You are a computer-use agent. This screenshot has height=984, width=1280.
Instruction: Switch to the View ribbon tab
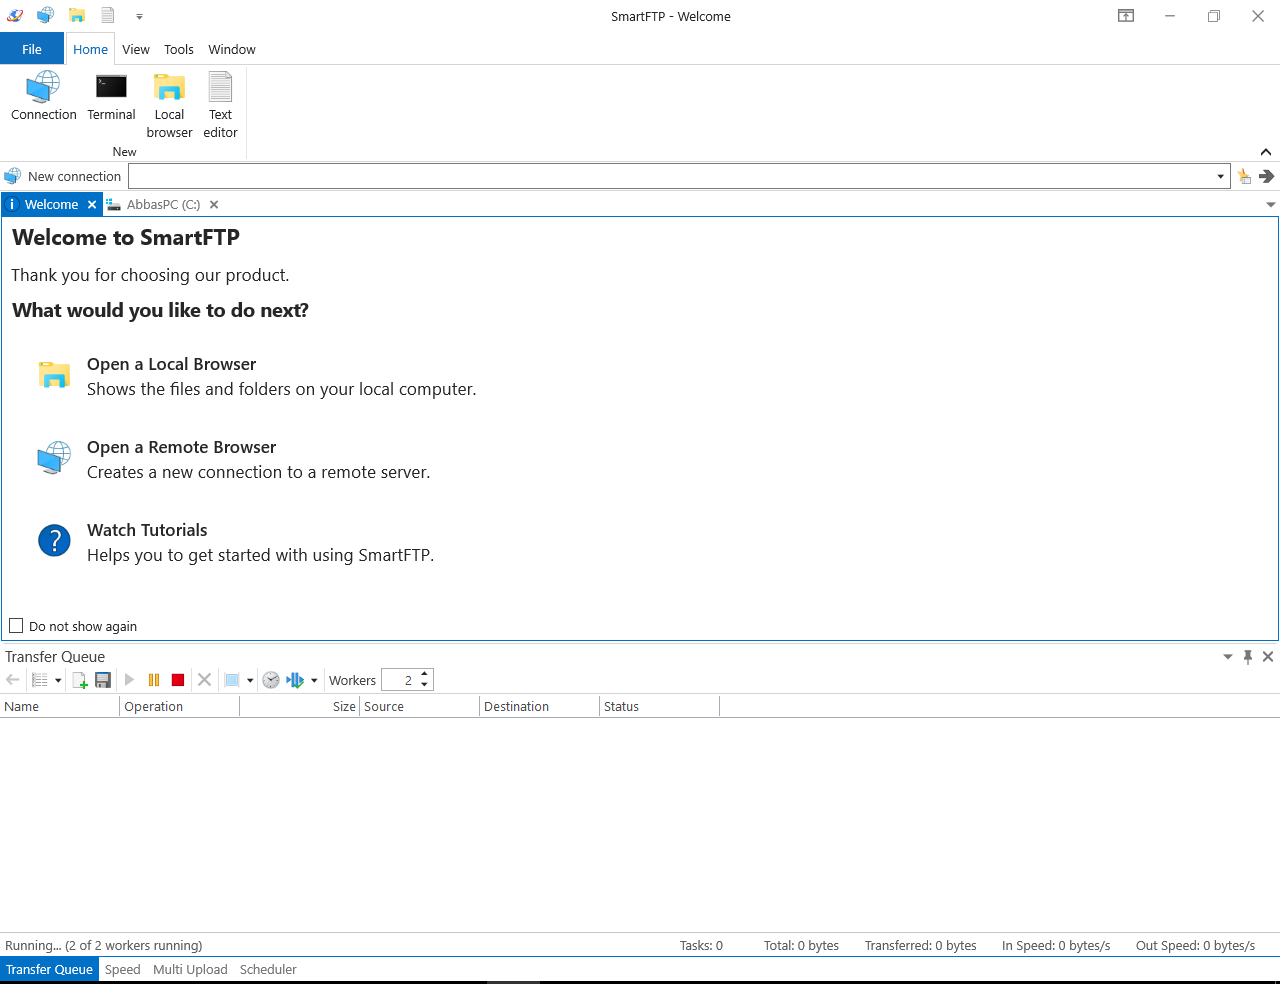136,49
